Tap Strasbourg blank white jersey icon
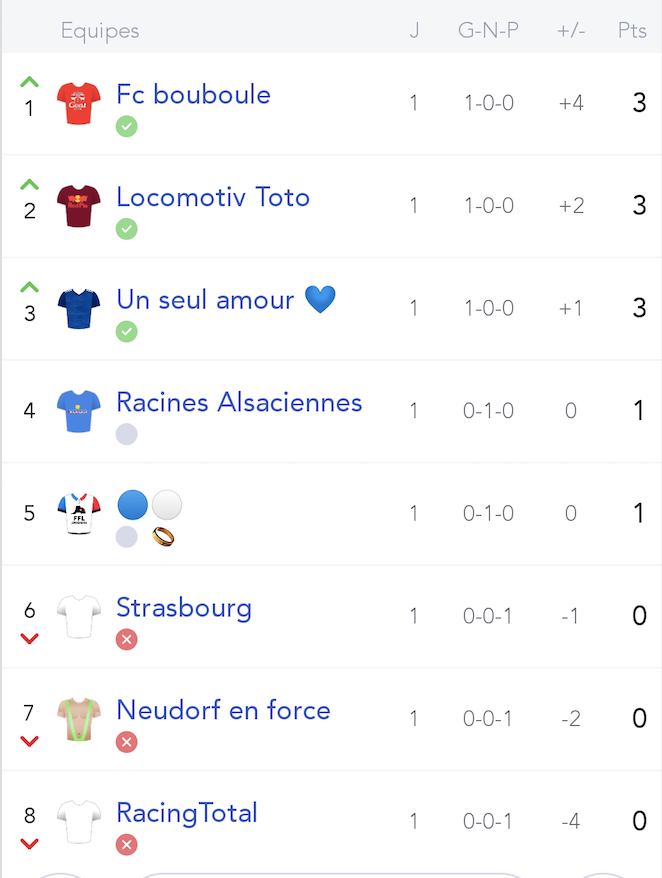 78,617
